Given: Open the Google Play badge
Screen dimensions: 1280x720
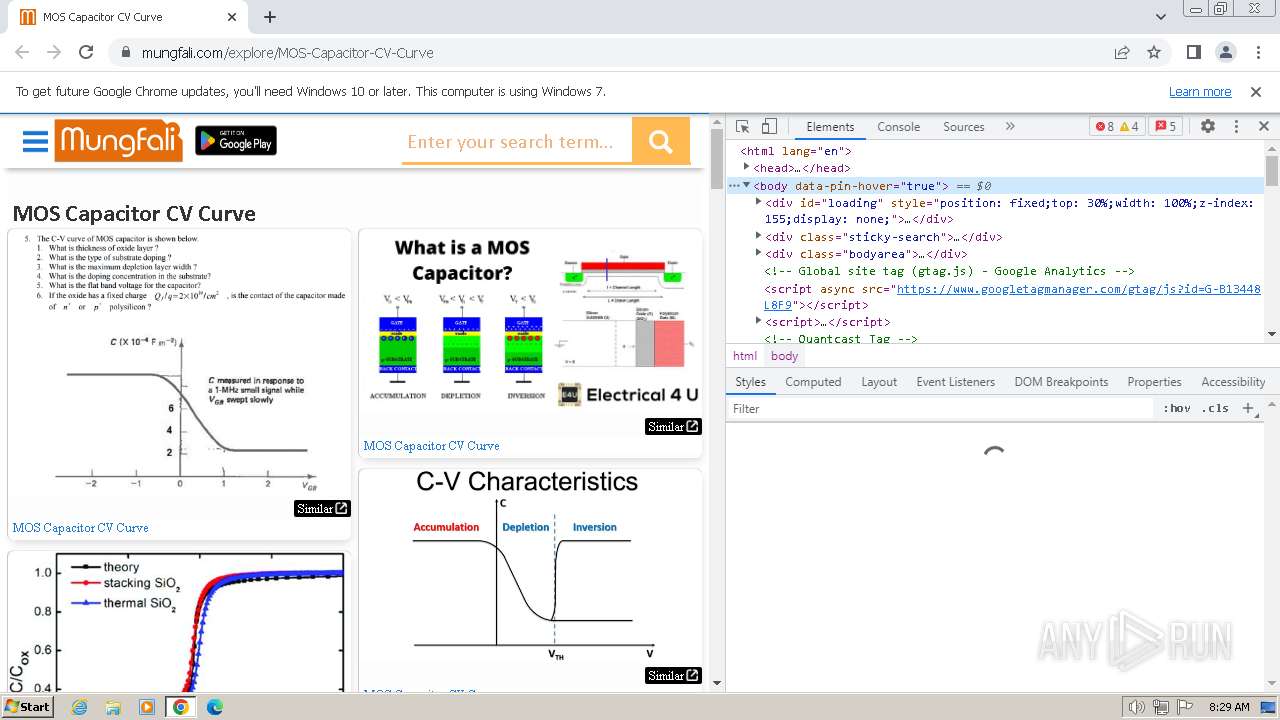Looking at the screenshot, I should click(x=236, y=141).
